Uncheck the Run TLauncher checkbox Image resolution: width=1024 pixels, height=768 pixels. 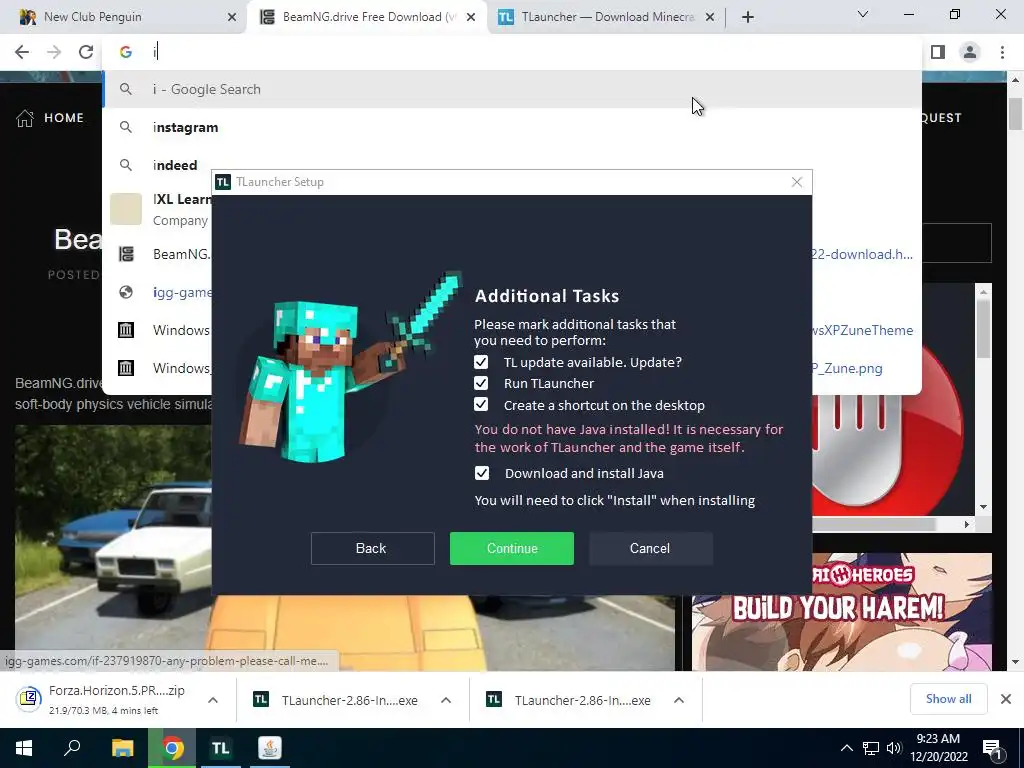tap(481, 383)
